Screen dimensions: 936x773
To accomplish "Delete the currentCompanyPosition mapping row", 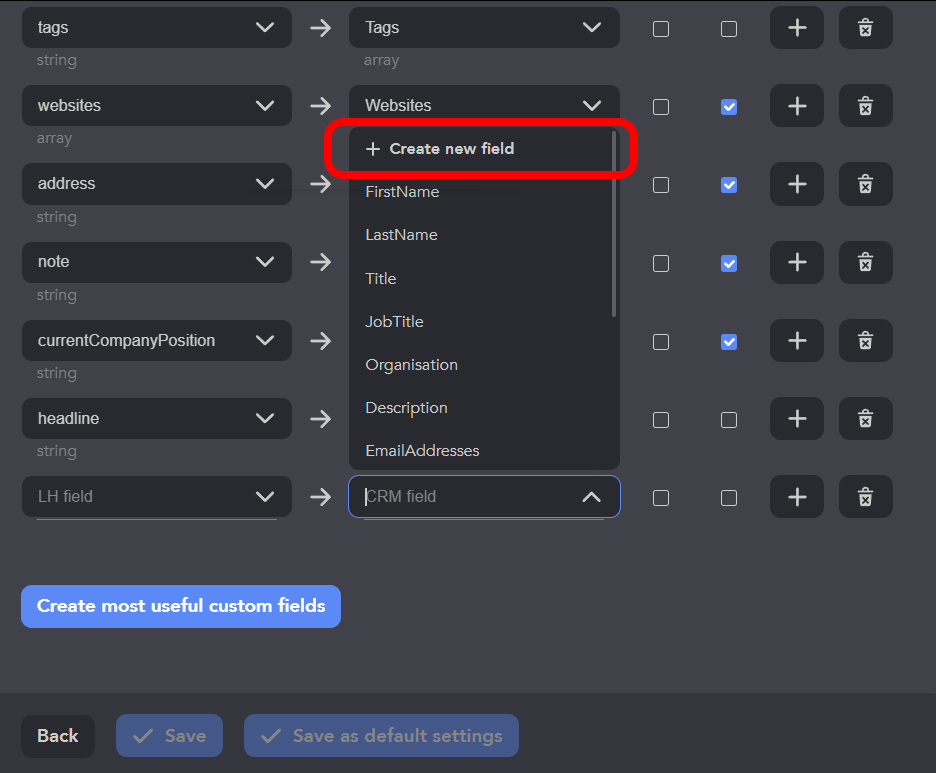I will point(866,340).
